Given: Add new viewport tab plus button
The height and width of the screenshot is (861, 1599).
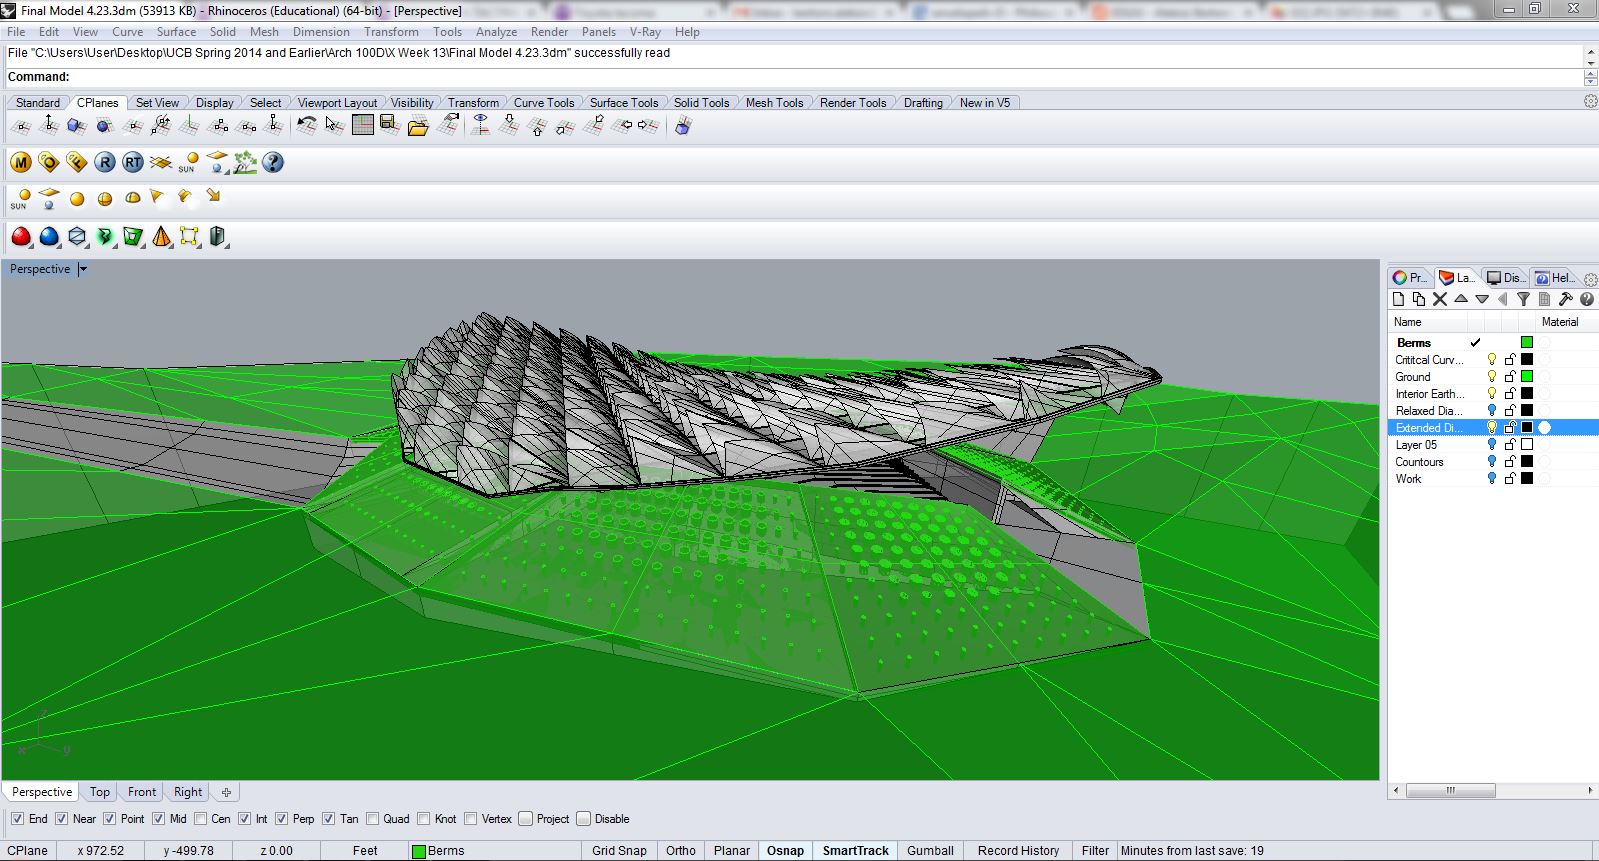Looking at the screenshot, I should click(226, 792).
